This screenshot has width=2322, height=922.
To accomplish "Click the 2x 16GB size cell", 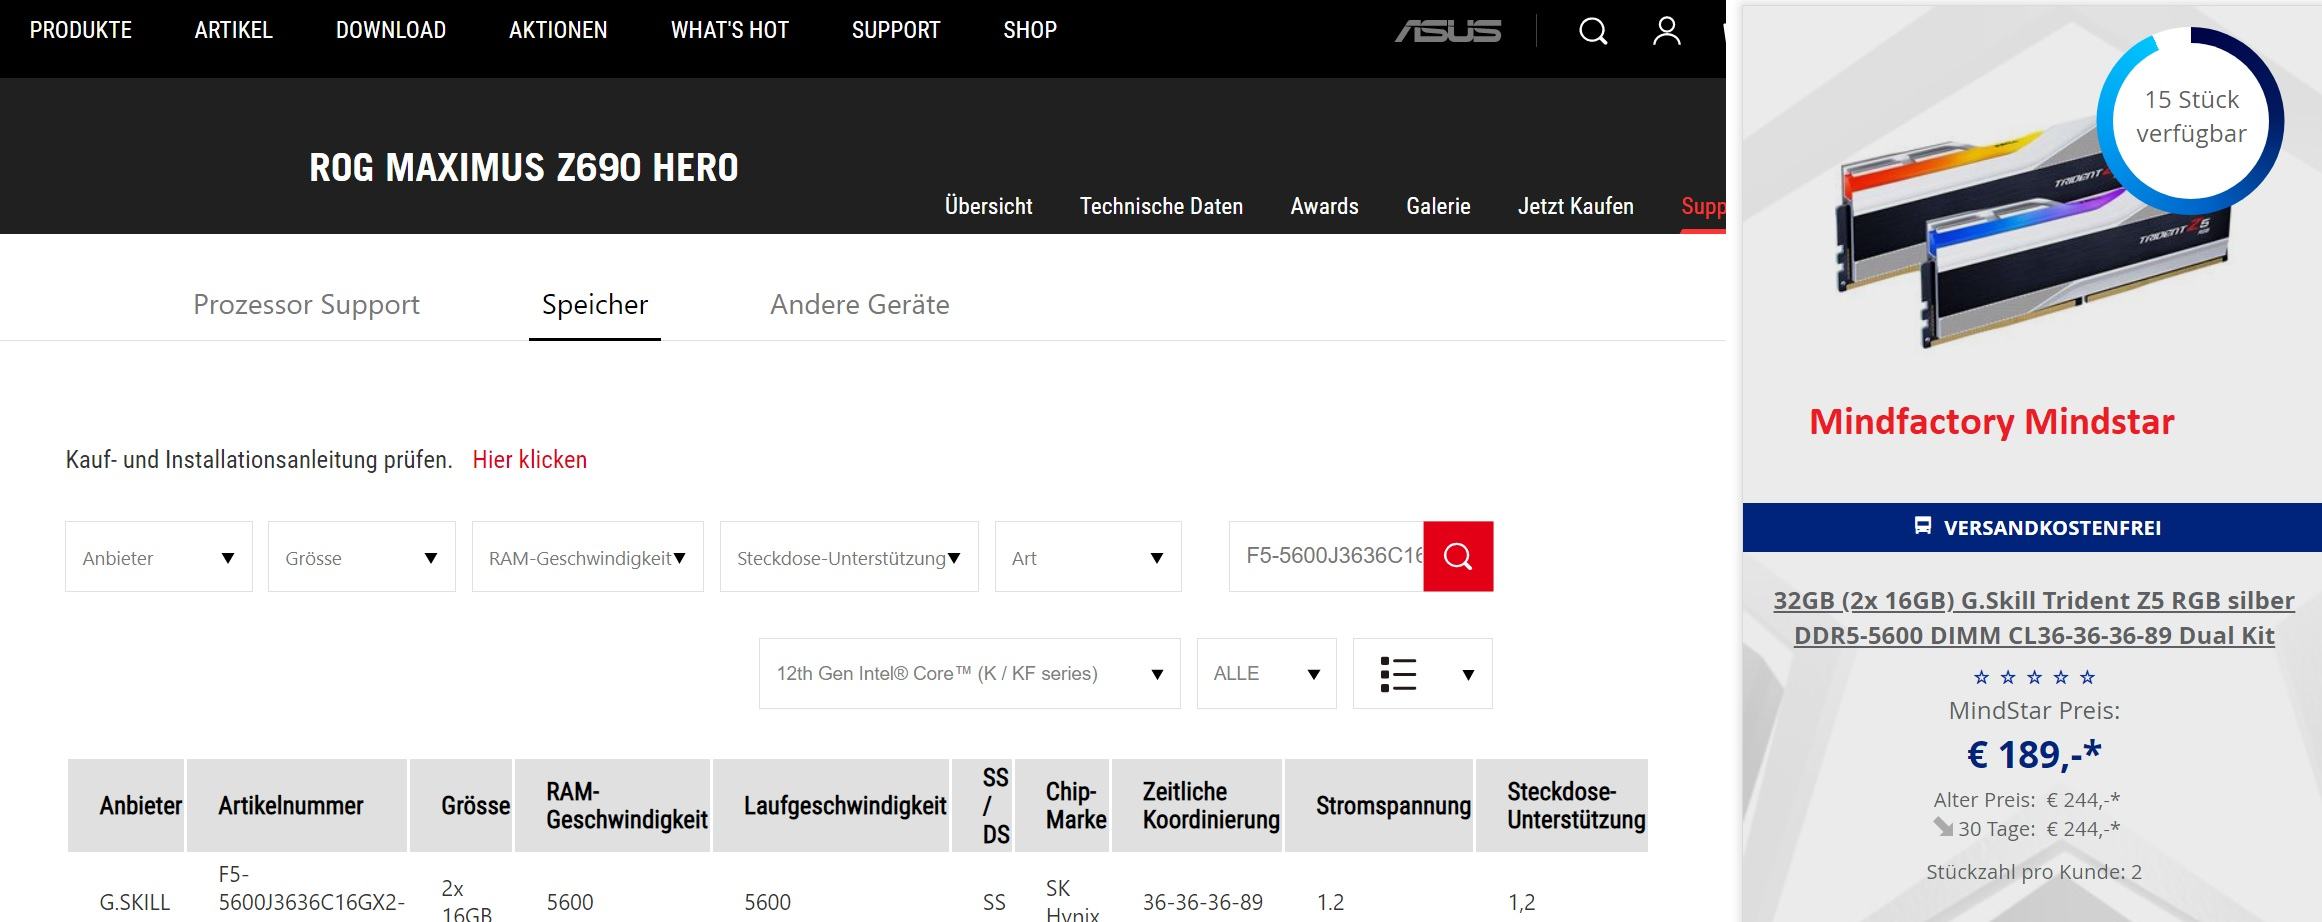I will coord(467,900).
